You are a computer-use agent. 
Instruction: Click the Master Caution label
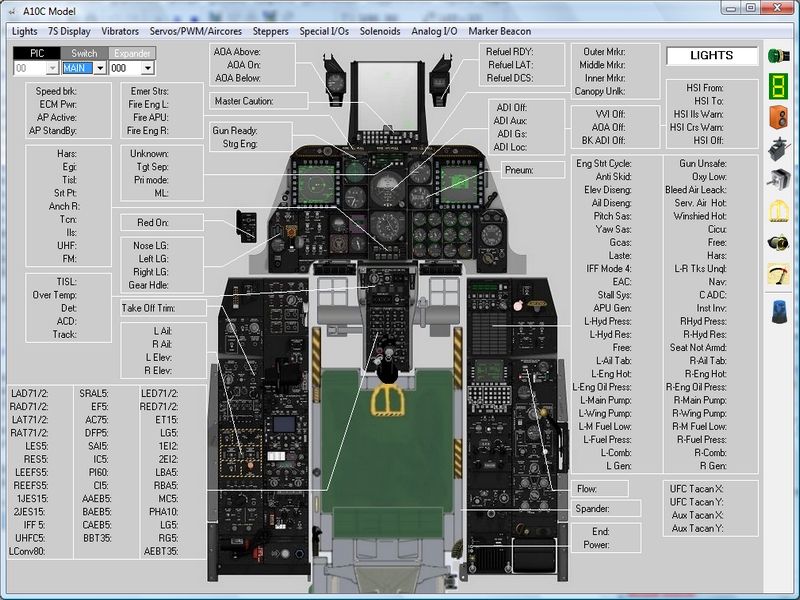[244, 101]
